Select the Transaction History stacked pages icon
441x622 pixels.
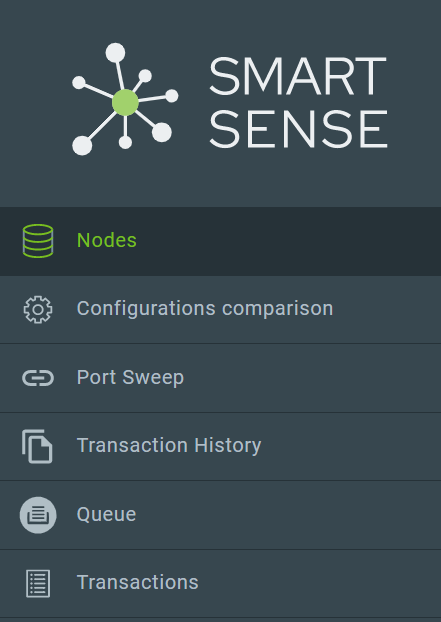37,446
